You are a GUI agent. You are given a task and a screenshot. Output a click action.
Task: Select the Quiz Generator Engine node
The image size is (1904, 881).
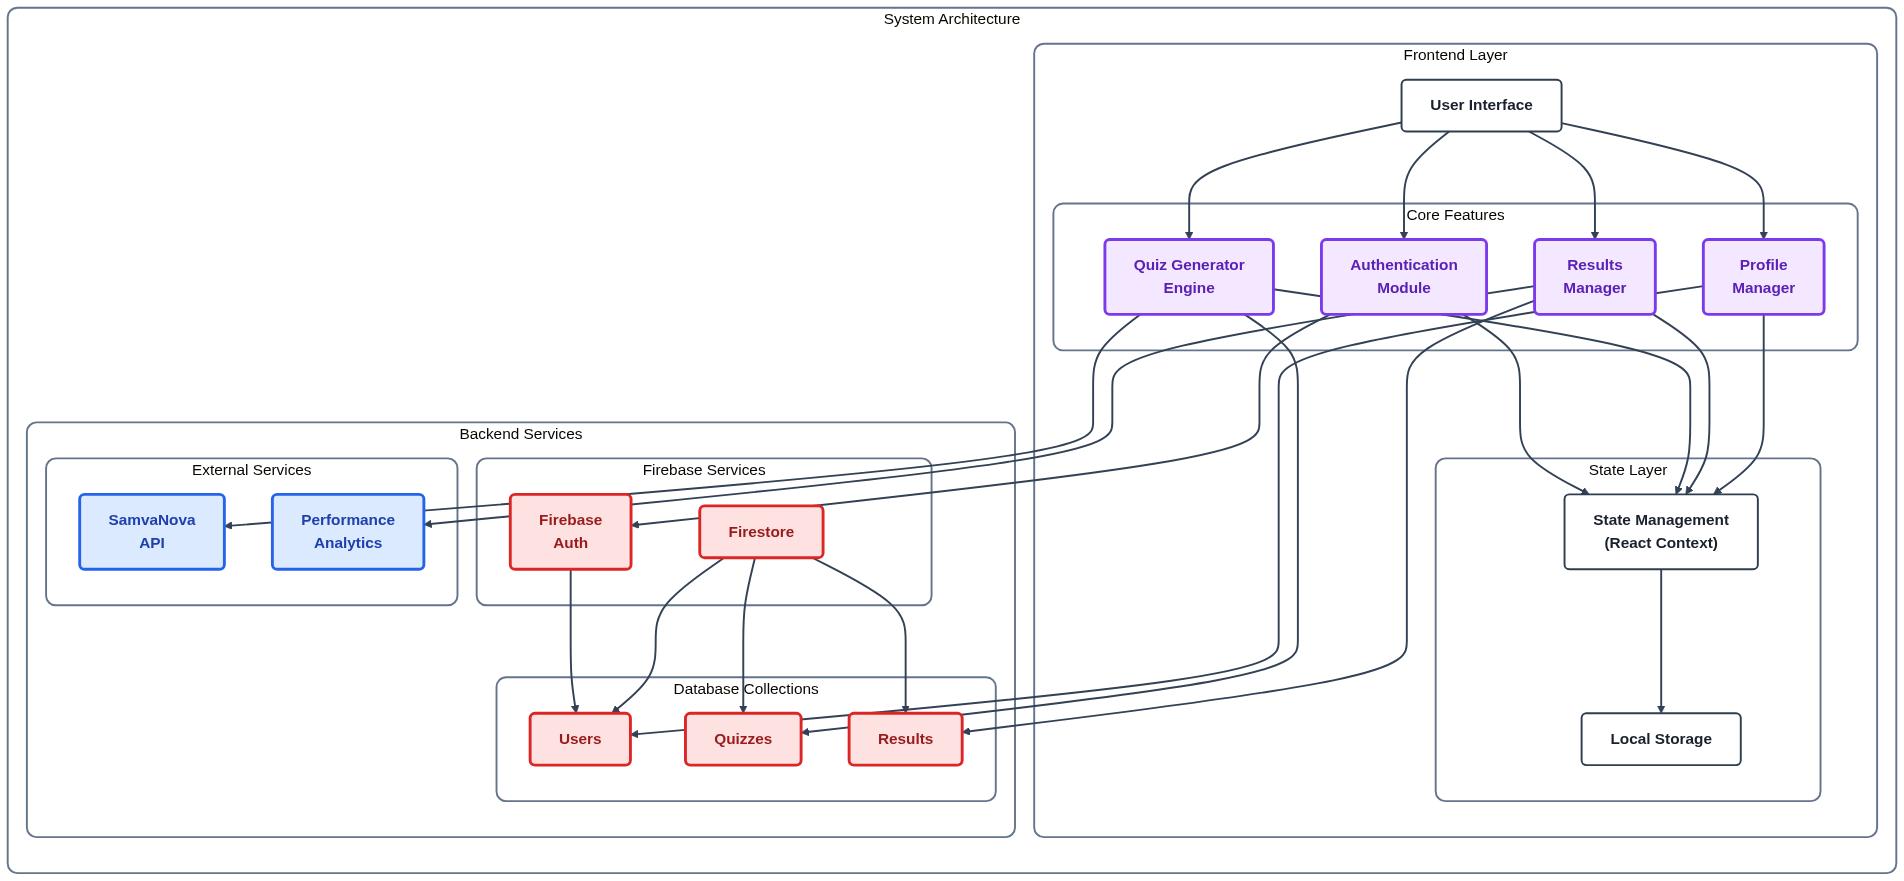point(1188,277)
